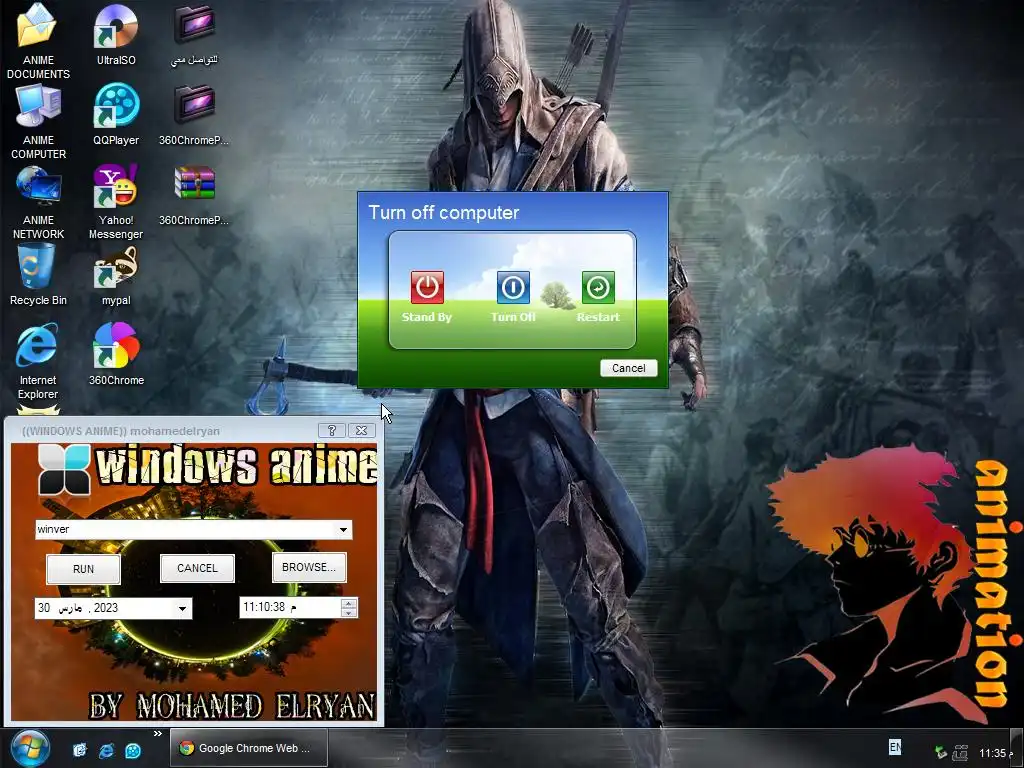Click the help question mark button
The width and height of the screenshot is (1024, 768).
tap(332, 430)
